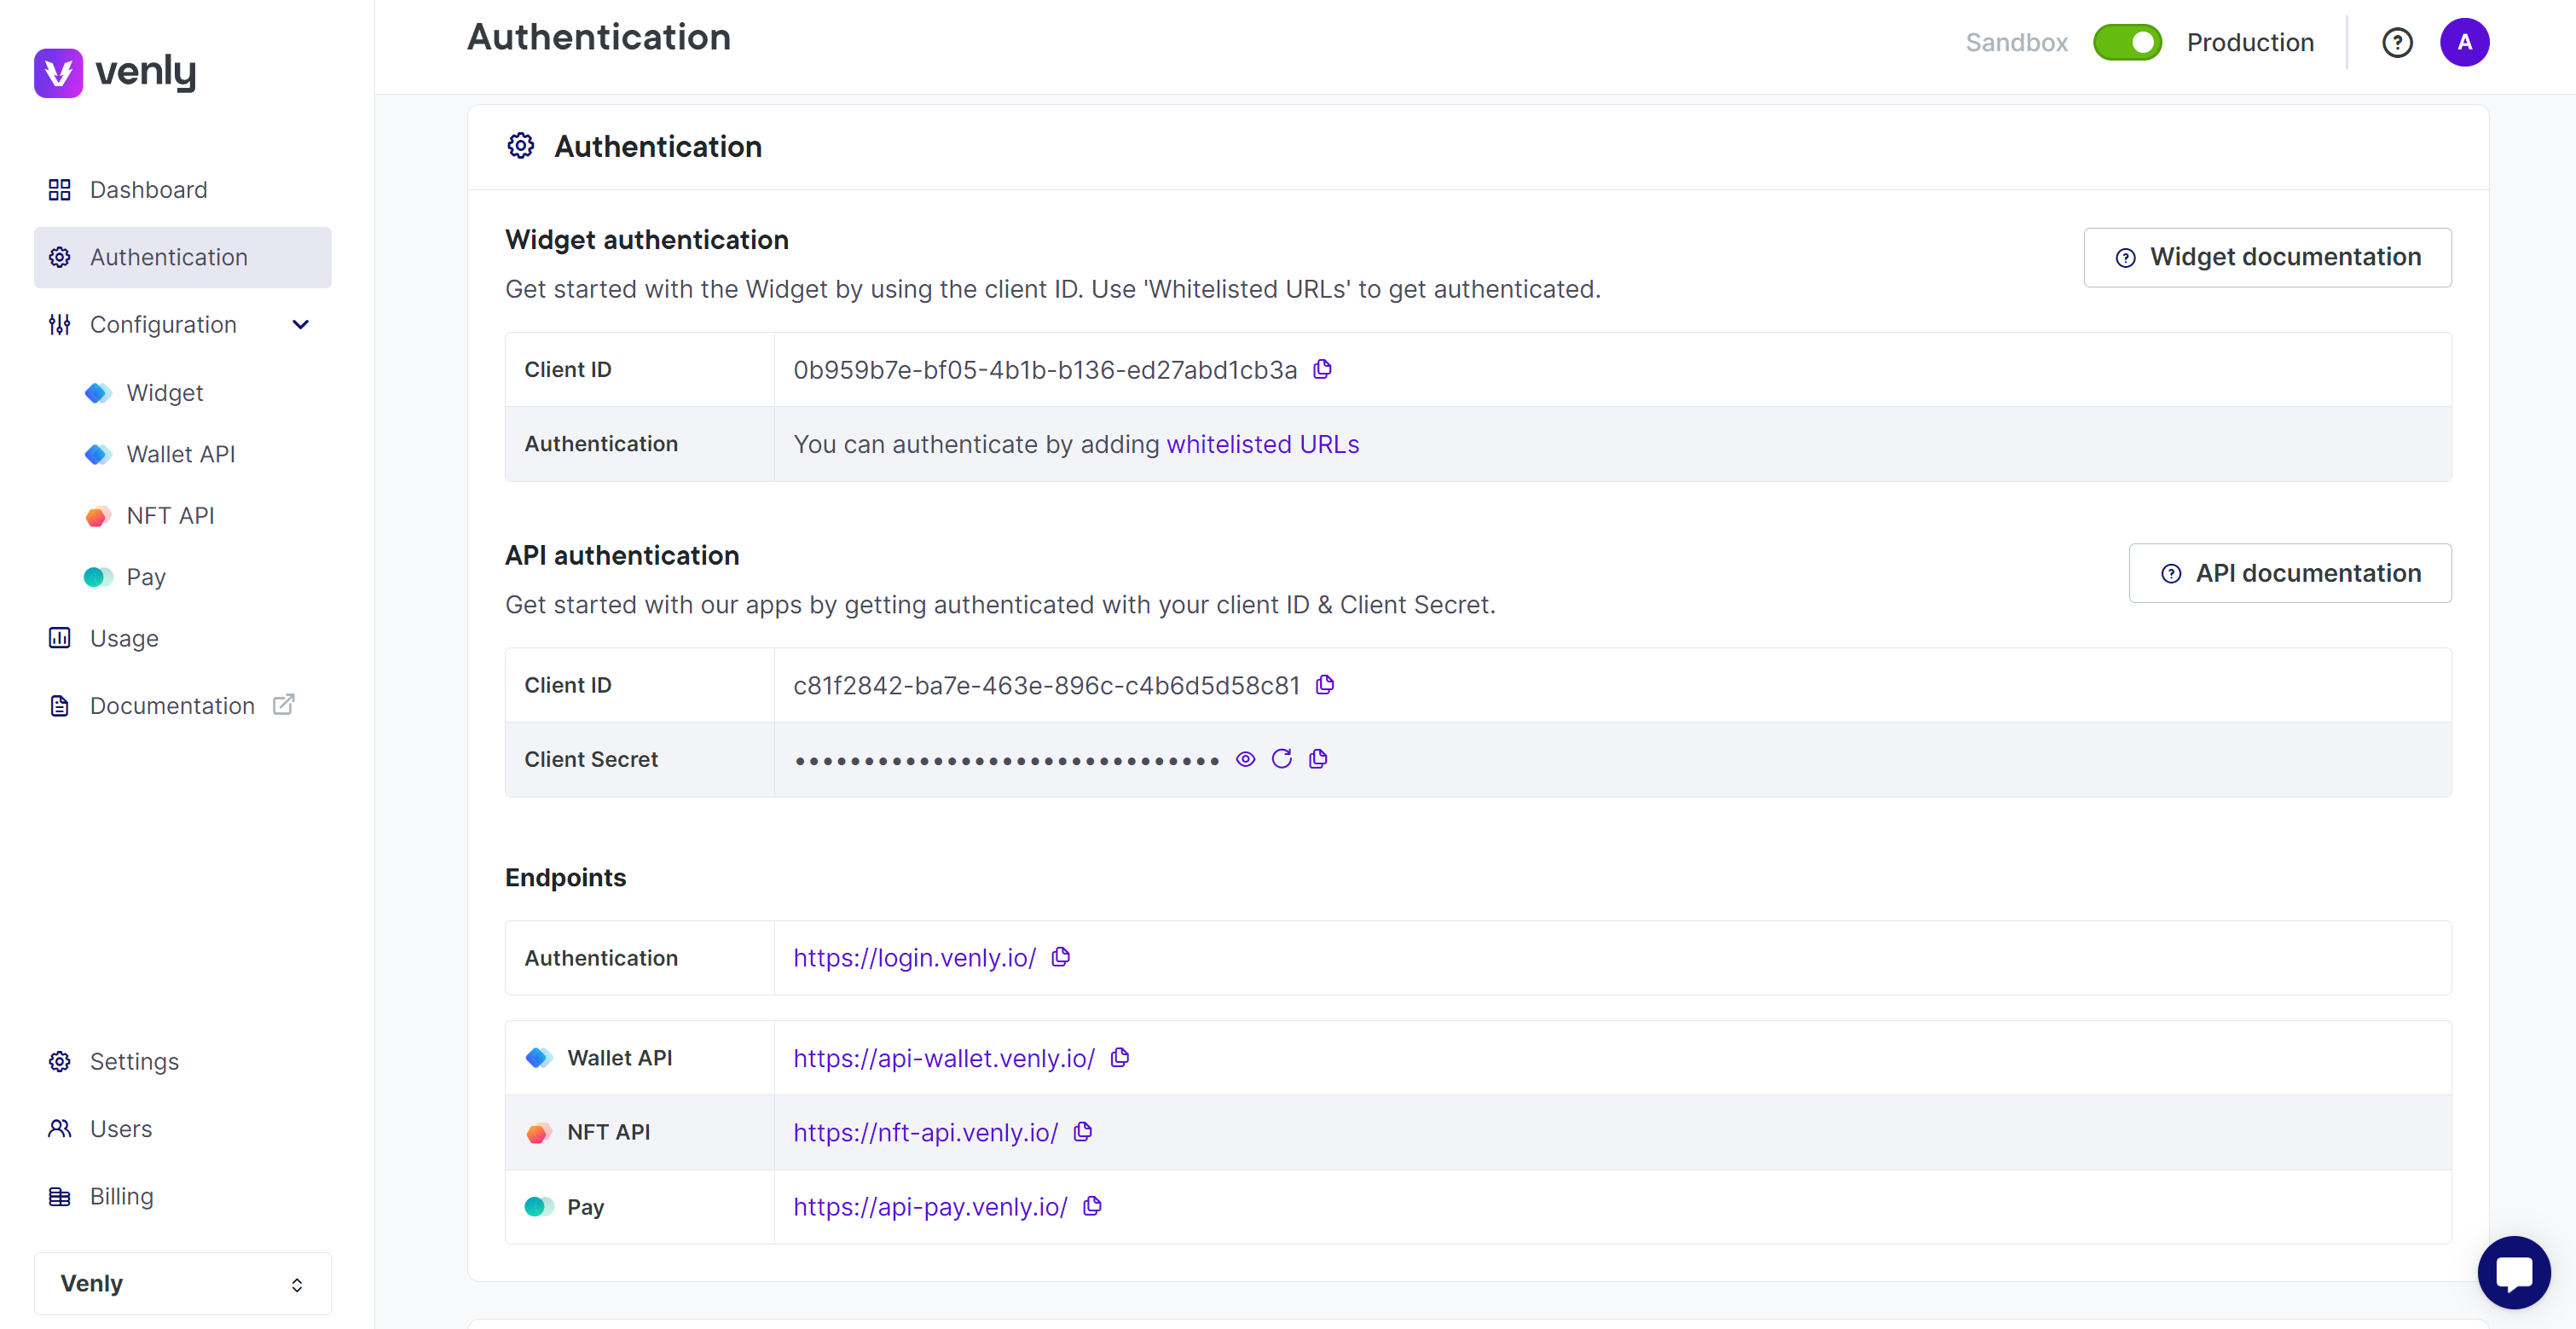The width and height of the screenshot is (2576, 1329).
Task: Select Authentication in the sidebar
Action: click(183, 257)
